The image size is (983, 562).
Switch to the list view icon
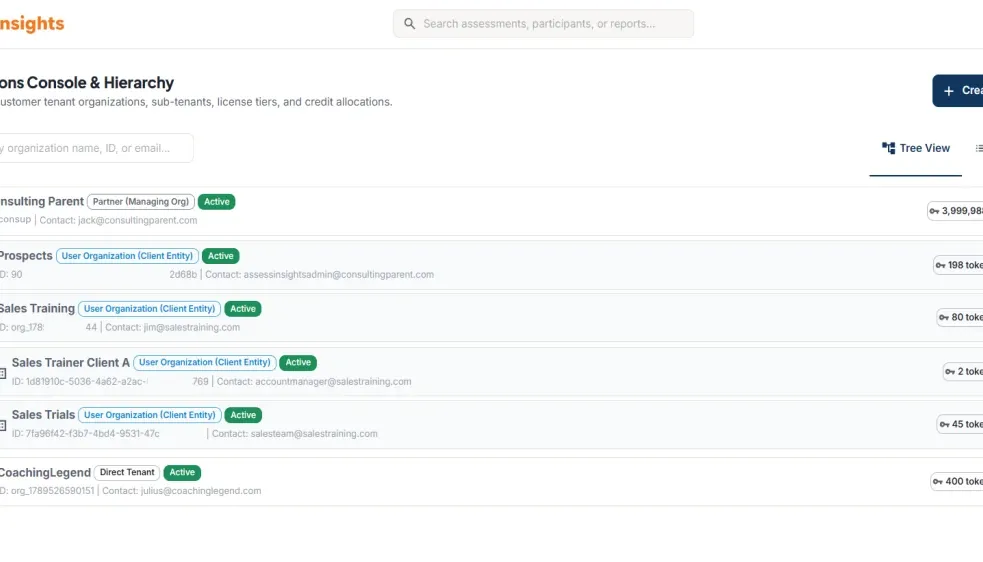click(x=979, y=148)
